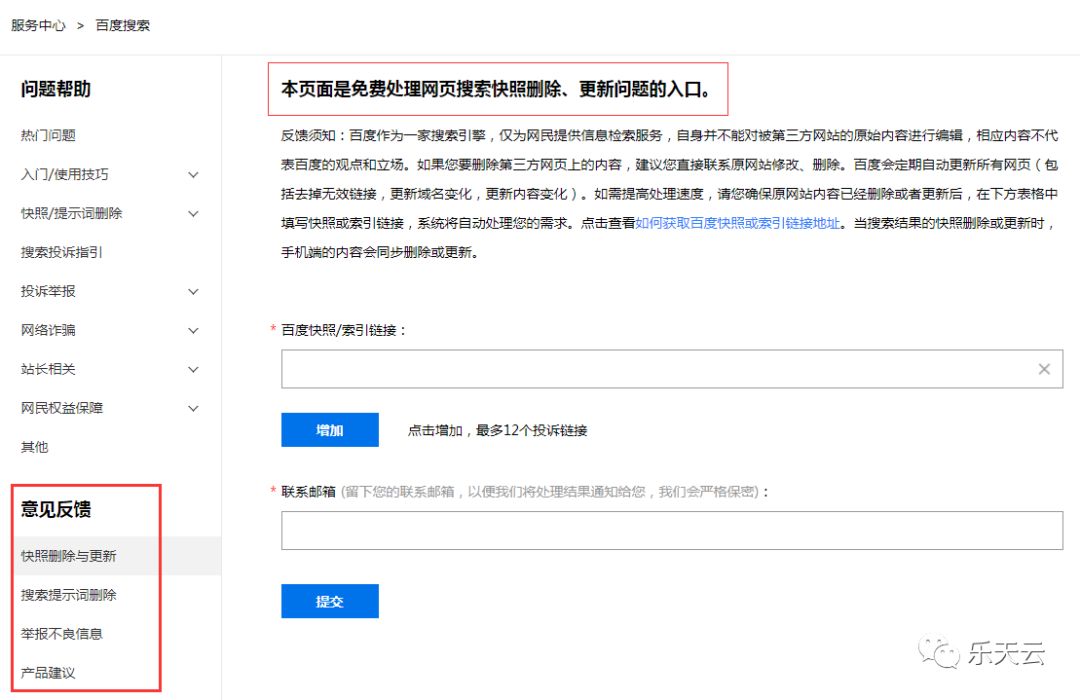Navigate to 服务中心 via the breadcrumb
1080x700 pixels.
coord(37,24)
